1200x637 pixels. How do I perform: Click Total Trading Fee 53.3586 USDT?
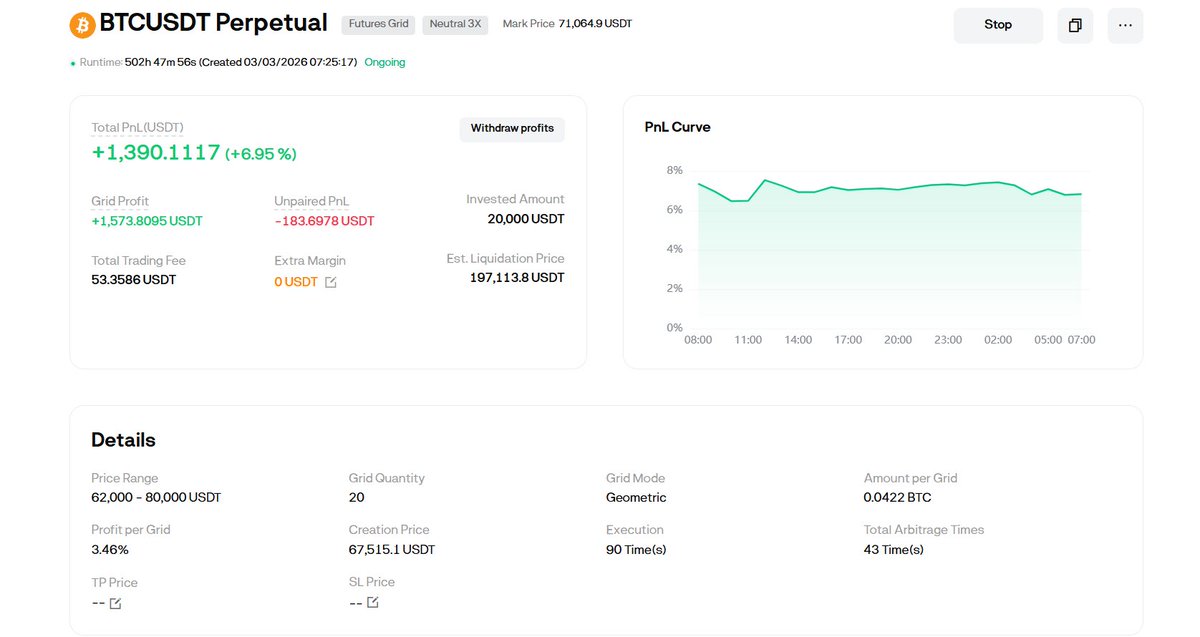133,280
